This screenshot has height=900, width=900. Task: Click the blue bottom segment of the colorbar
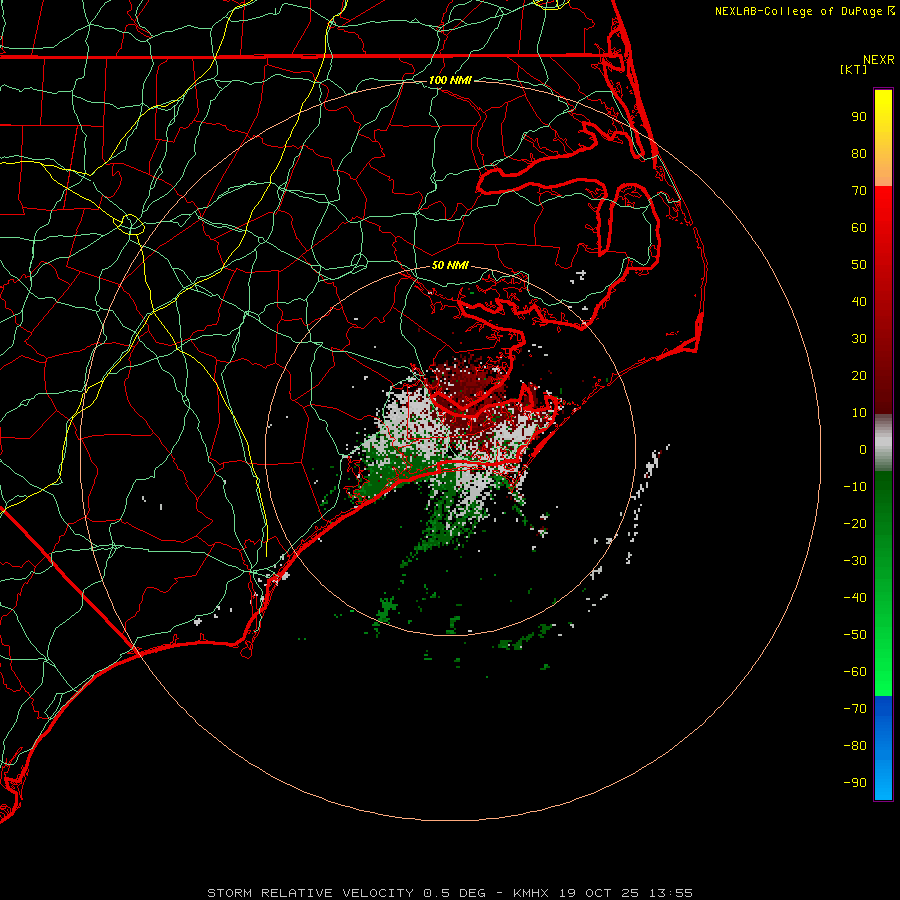pyautogui.click(x=883, y=748)
